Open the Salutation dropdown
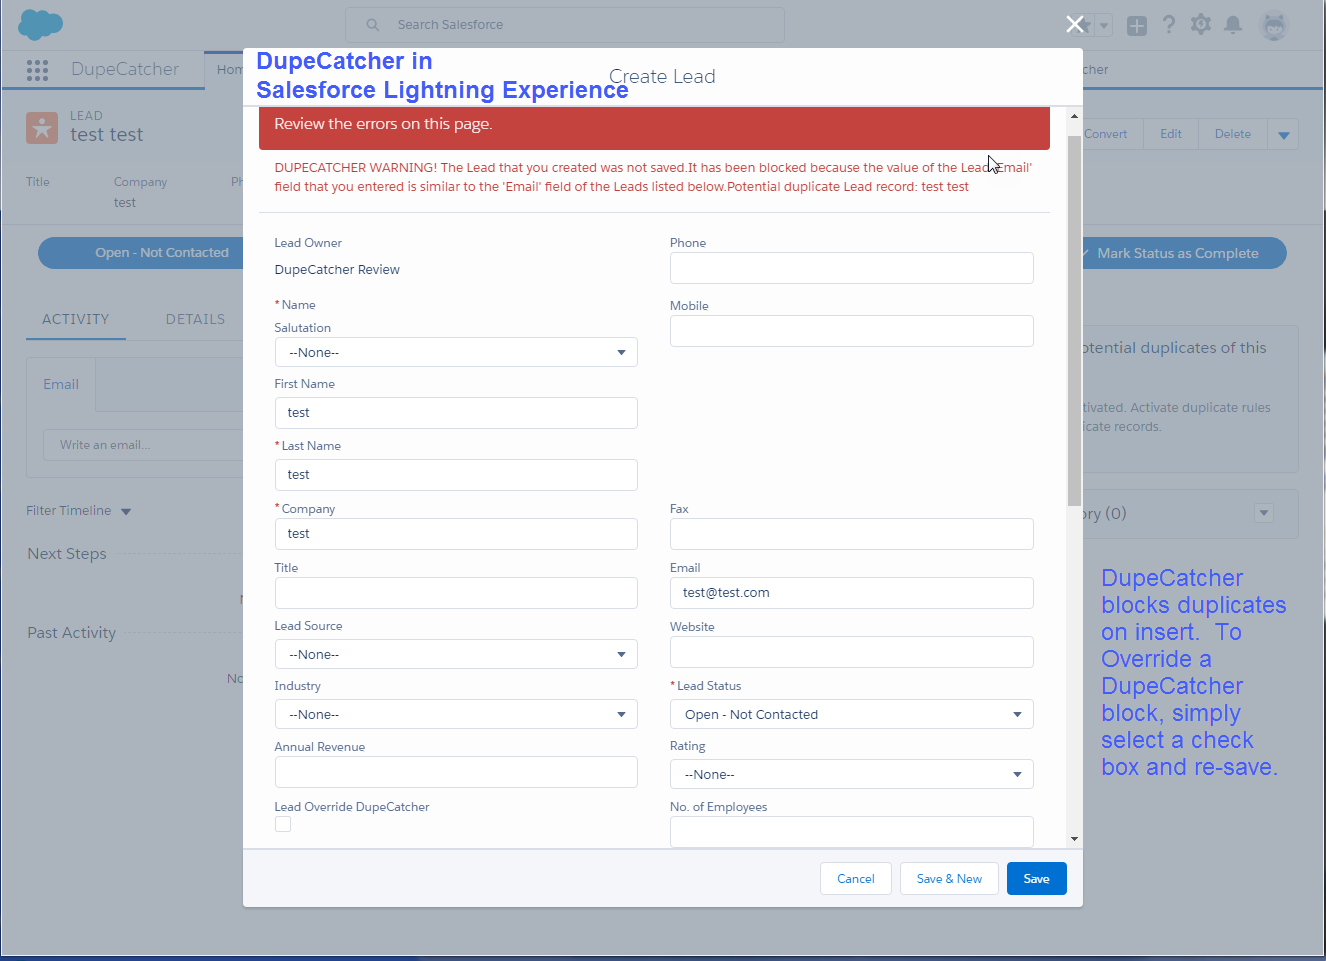Viewport: 1326px width, 961px height. tap(456, 352)
